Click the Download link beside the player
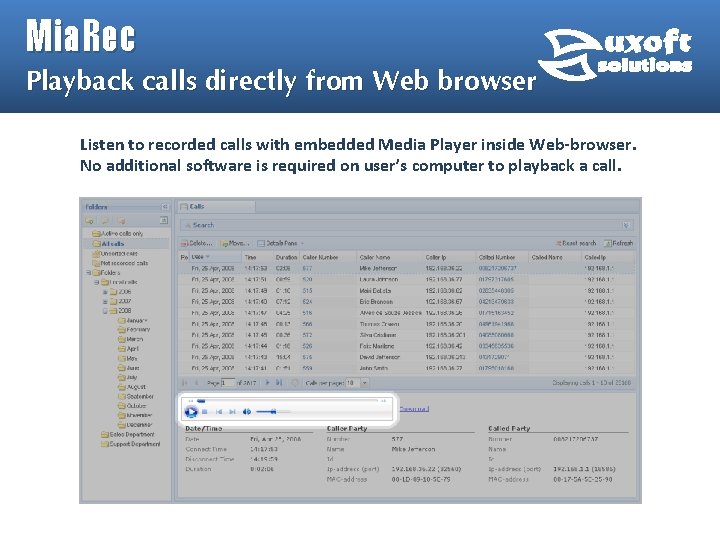 click(414, 409)
